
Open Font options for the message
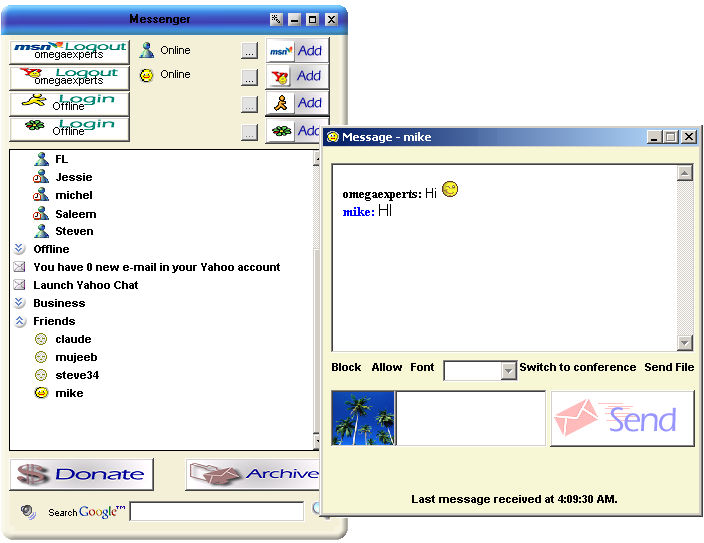[x=422, y=367]
